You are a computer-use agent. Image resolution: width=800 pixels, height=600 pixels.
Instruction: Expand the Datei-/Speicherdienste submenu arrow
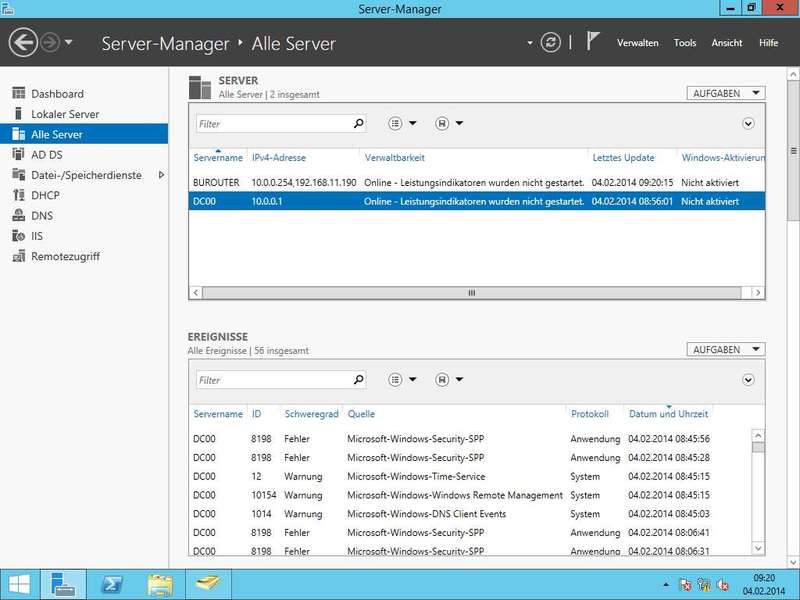tap(161, 175)
